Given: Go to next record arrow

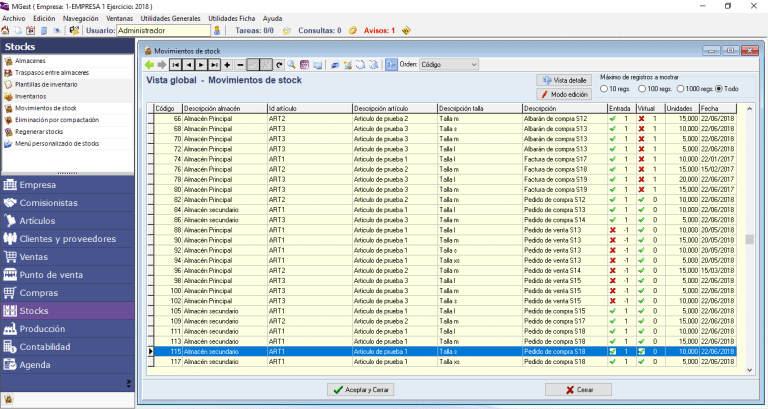Looking at the screenshot, I should click(x=201, y=65).
